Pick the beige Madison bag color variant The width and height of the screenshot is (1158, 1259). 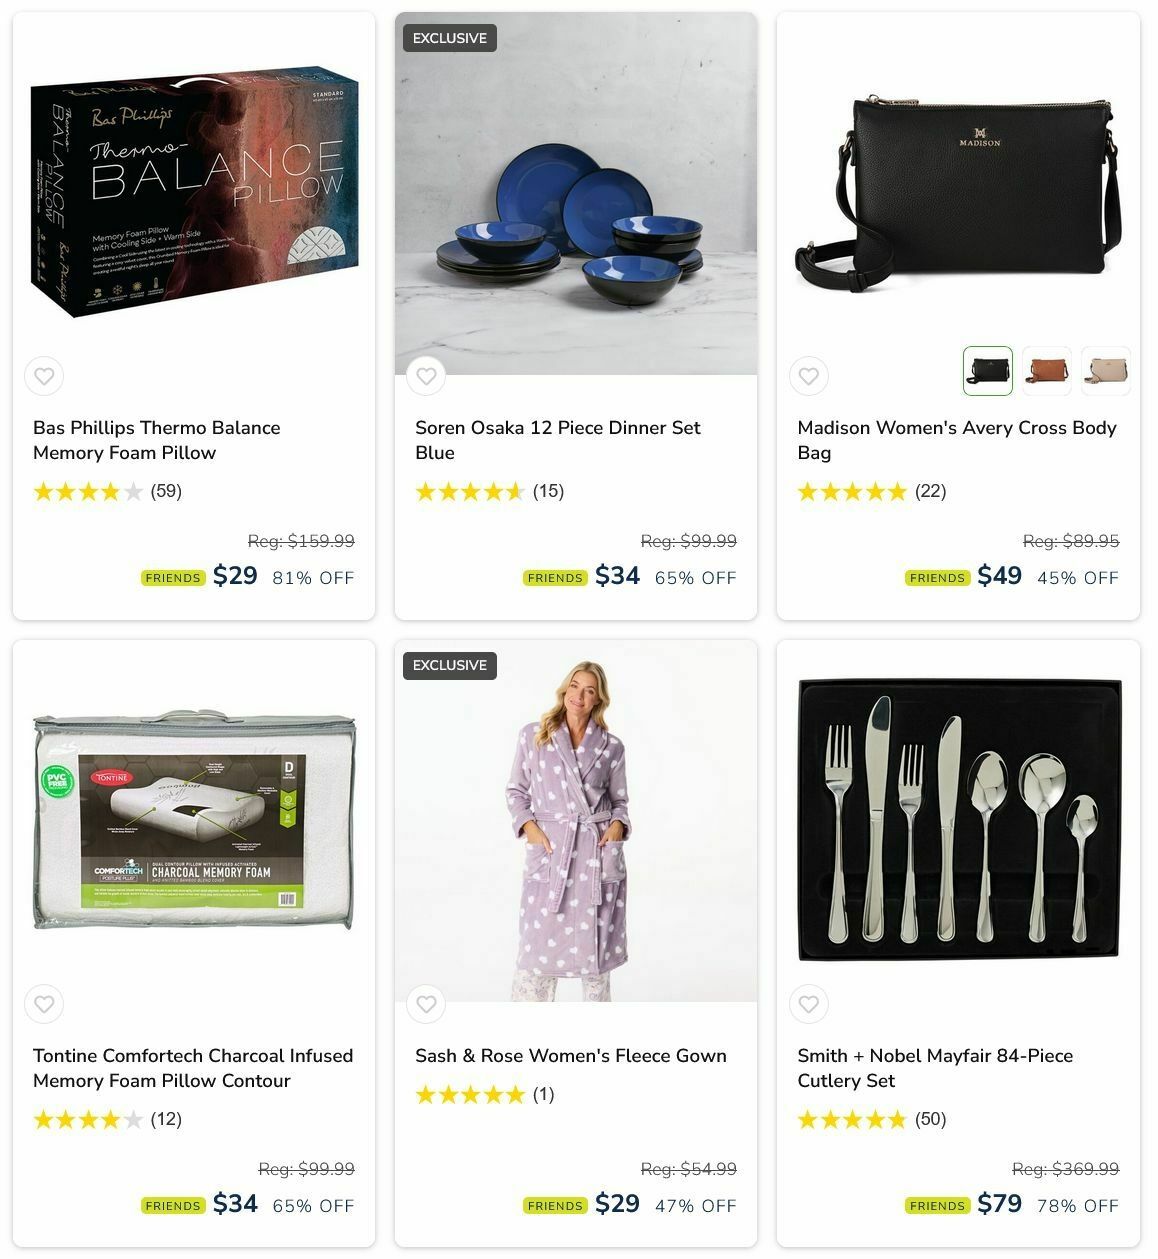(1105, 371)
